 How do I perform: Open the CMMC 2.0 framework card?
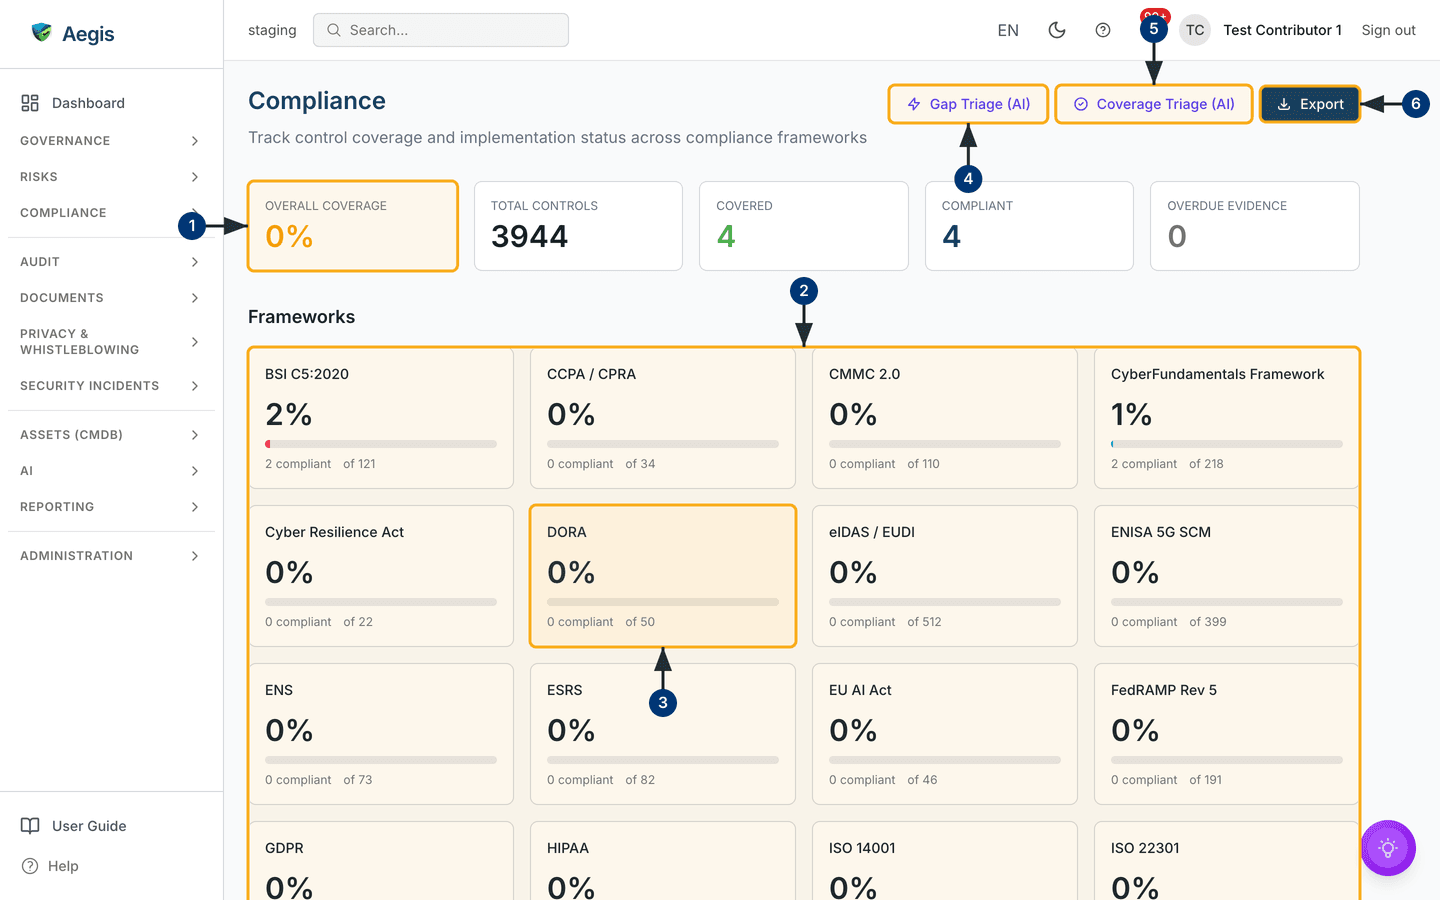coord(945,418)
